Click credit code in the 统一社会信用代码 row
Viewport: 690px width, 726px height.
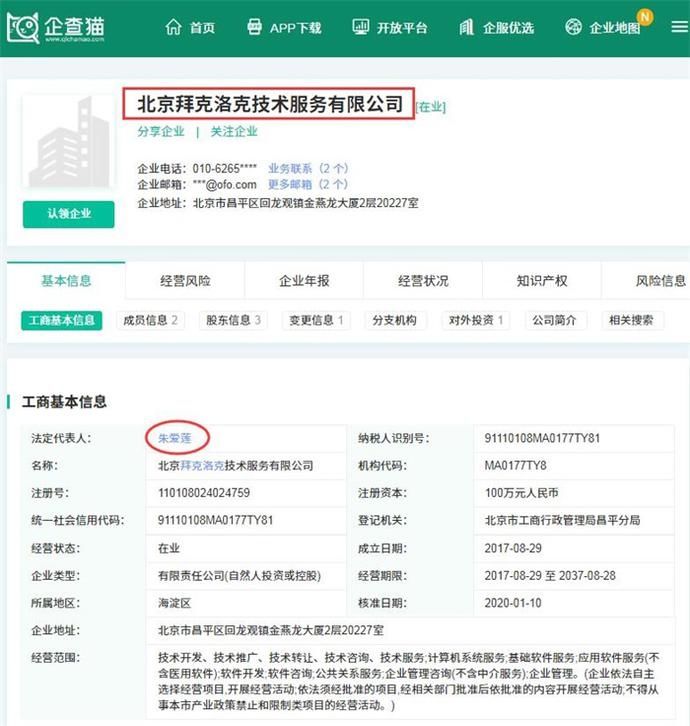[x=215, y=520]
